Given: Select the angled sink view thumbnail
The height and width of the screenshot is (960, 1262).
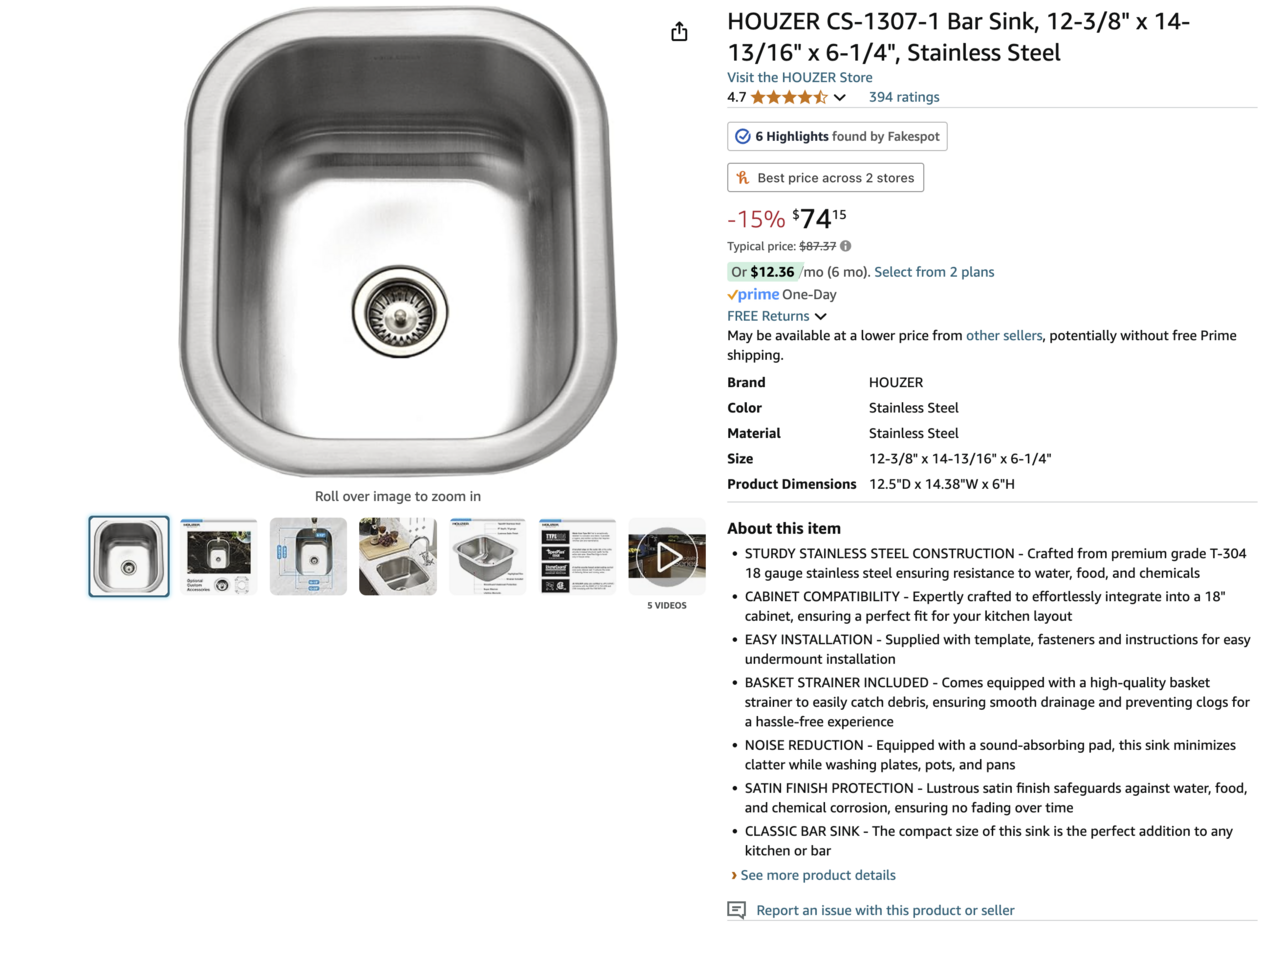Looking at the screenshot, I should 487,556.
